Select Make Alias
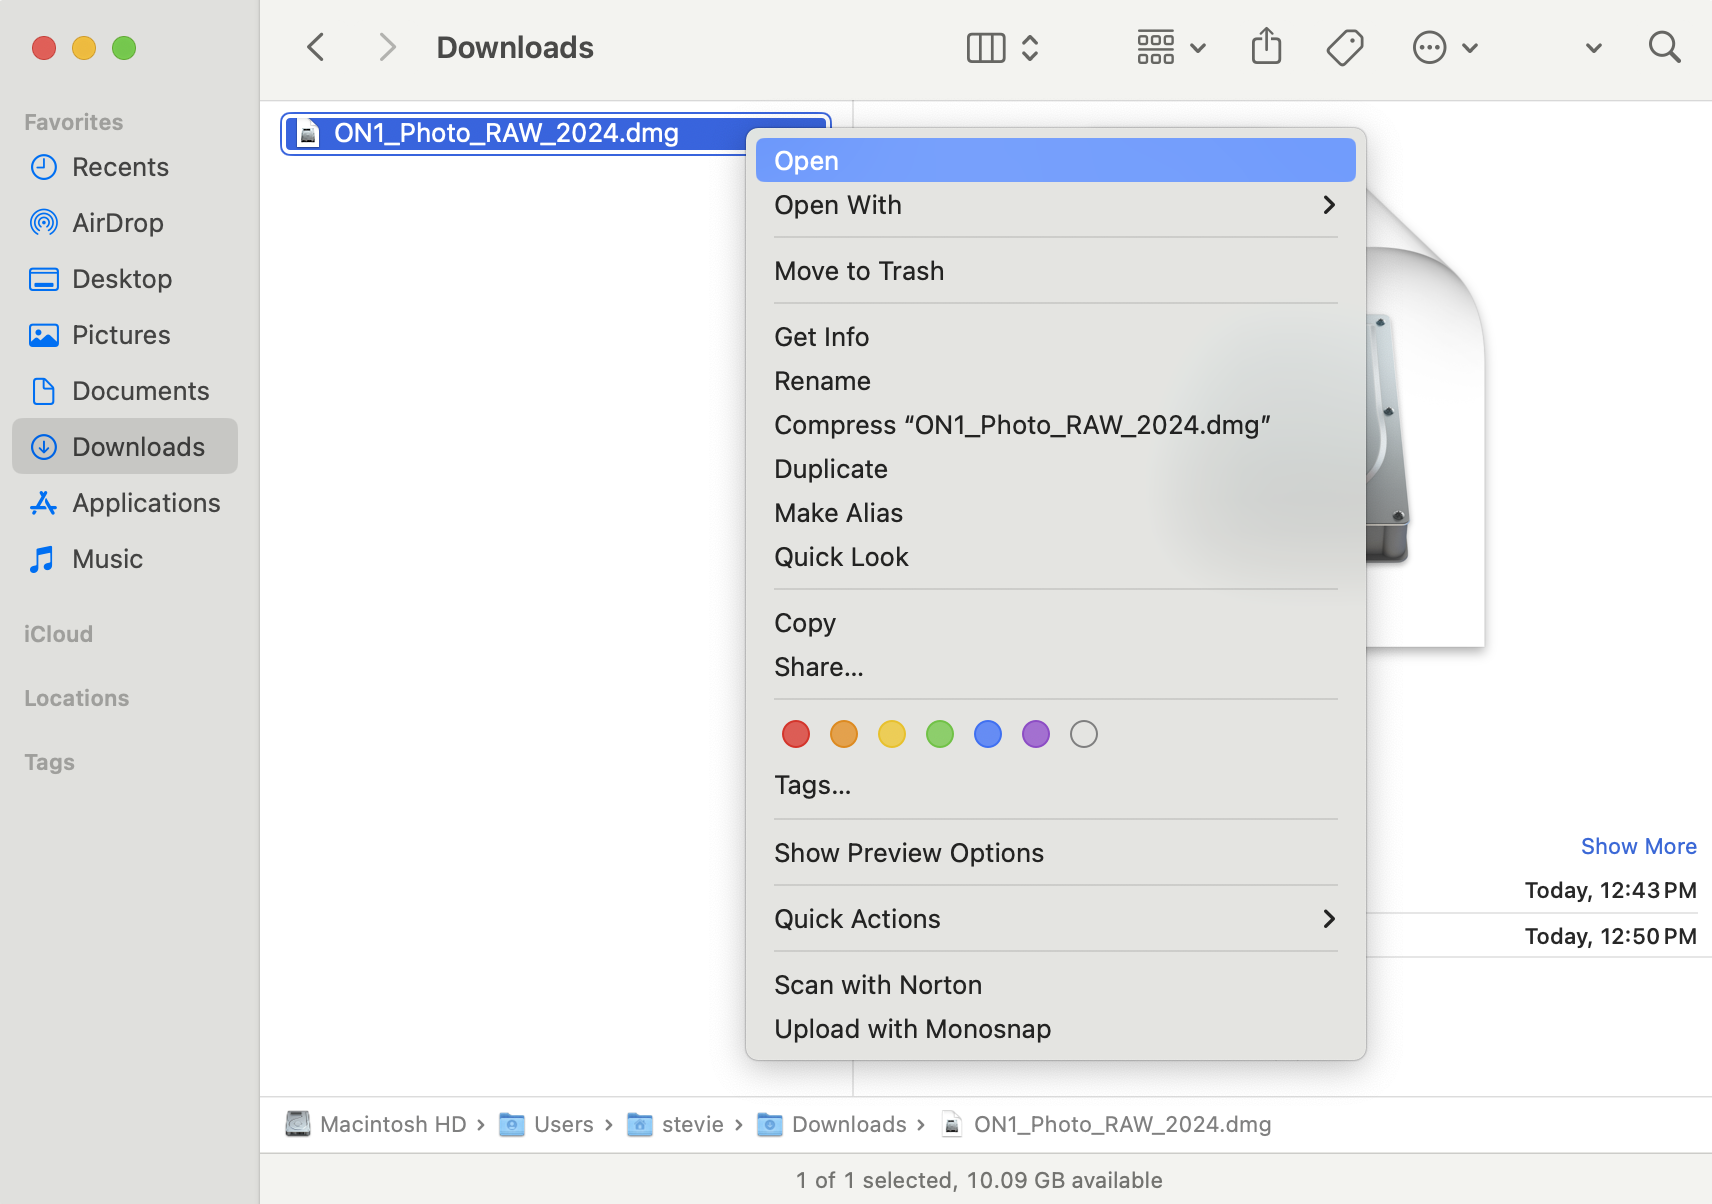 coord(1056,513)
